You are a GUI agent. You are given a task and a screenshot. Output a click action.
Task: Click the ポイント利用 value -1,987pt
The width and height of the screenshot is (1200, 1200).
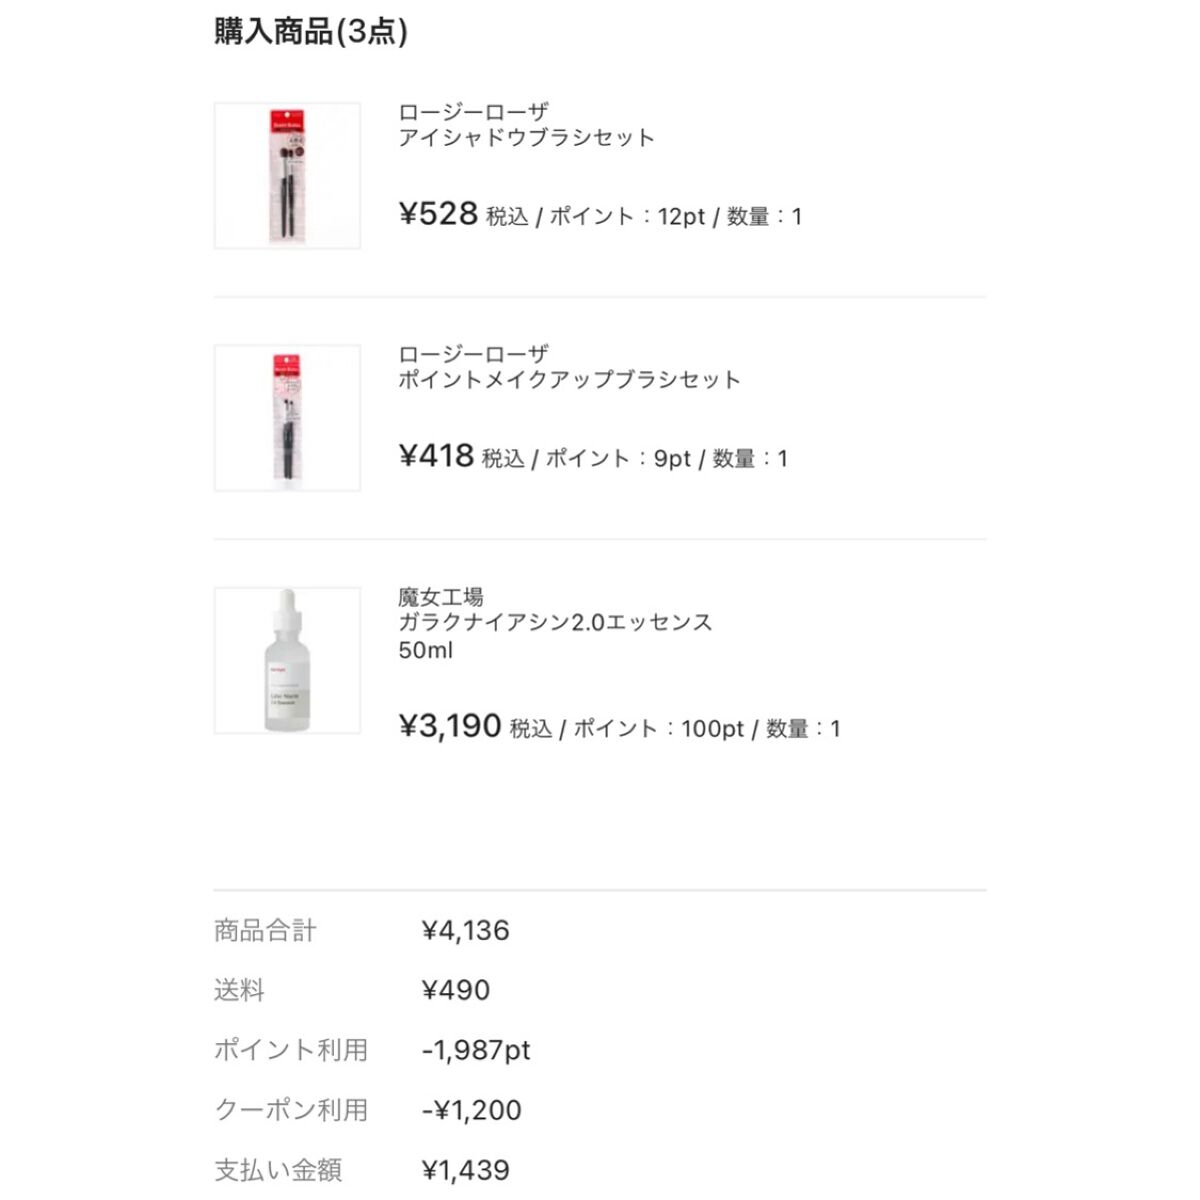(x=476, y=1050)
